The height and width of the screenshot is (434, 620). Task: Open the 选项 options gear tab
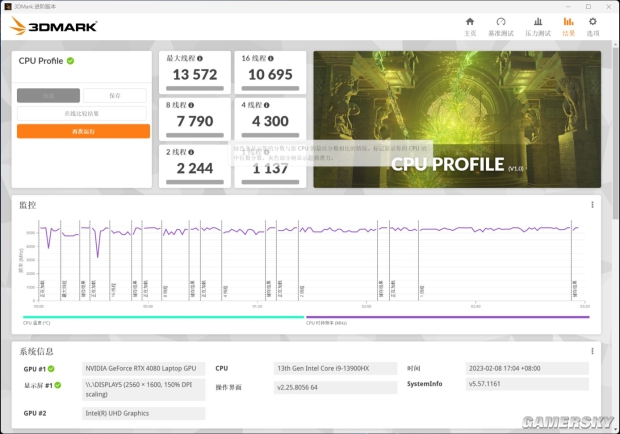(592, 26)
